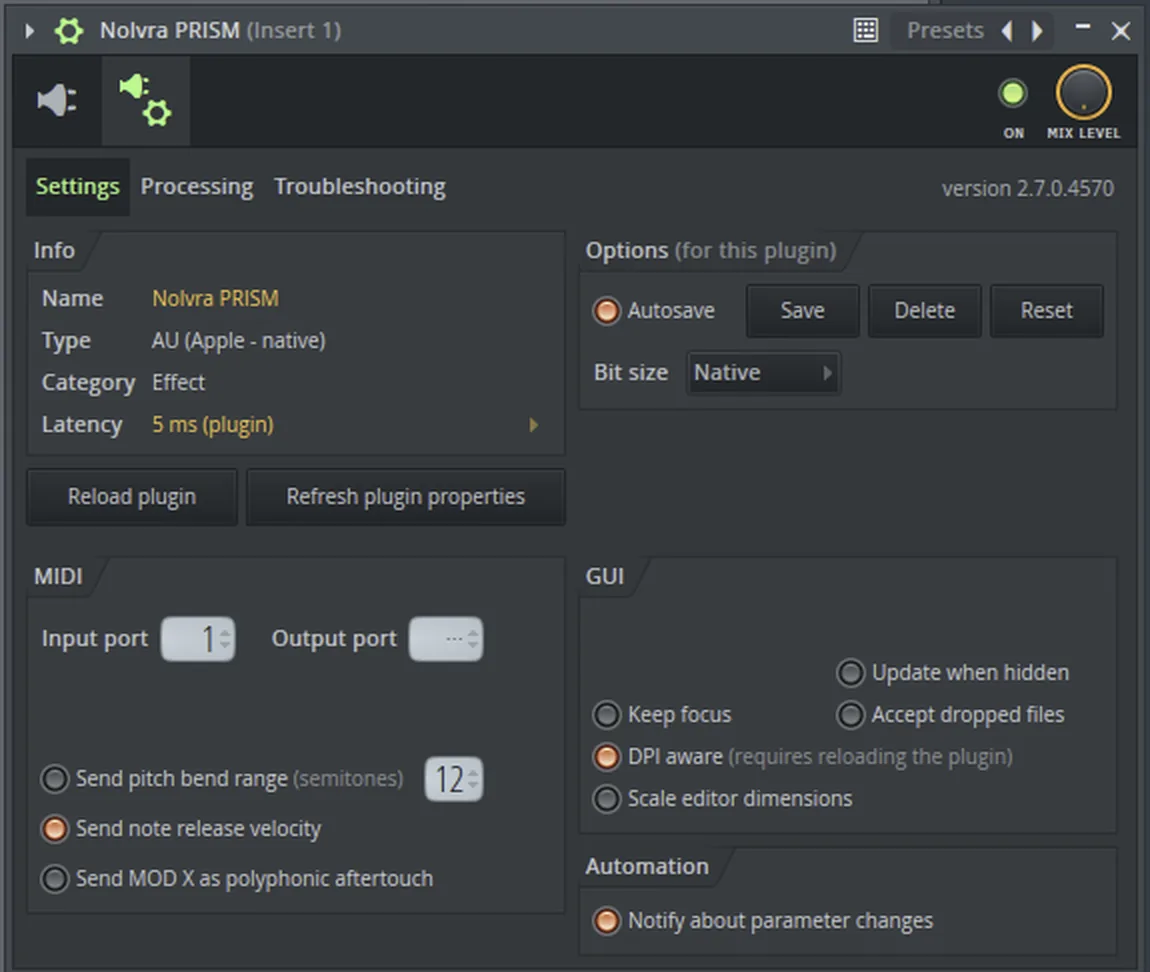Click the Category value Effect
1150x972 pixels.
tap(178, 382)
